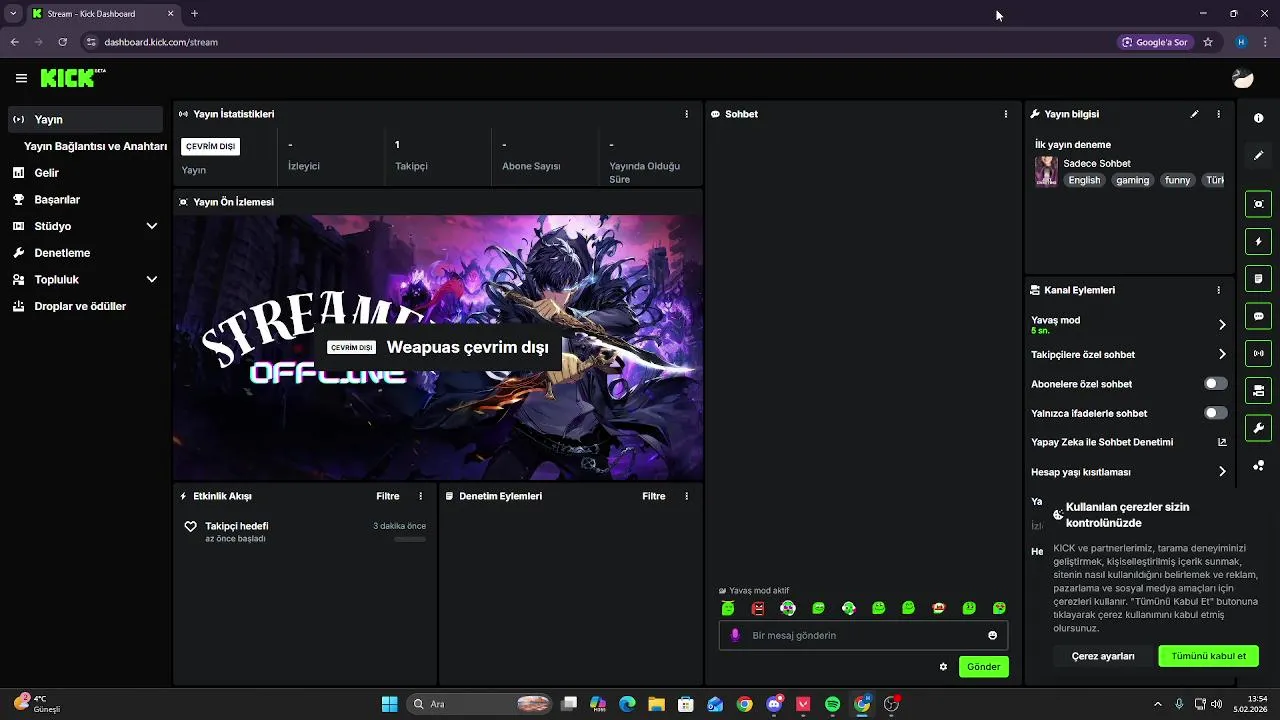
Task: Toggle the stream preview widget icon in sidebar
Action: [1258, 204]
